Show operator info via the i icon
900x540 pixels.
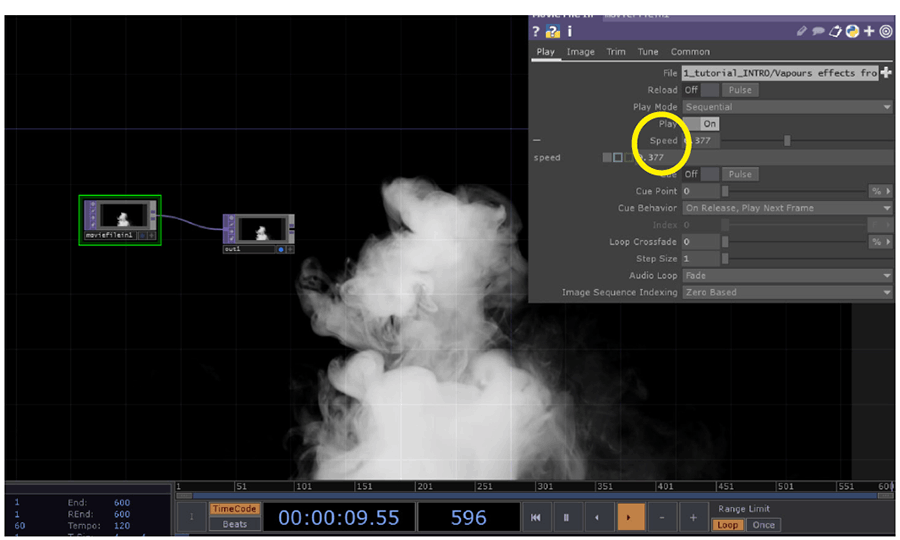[x=569, y=31]
